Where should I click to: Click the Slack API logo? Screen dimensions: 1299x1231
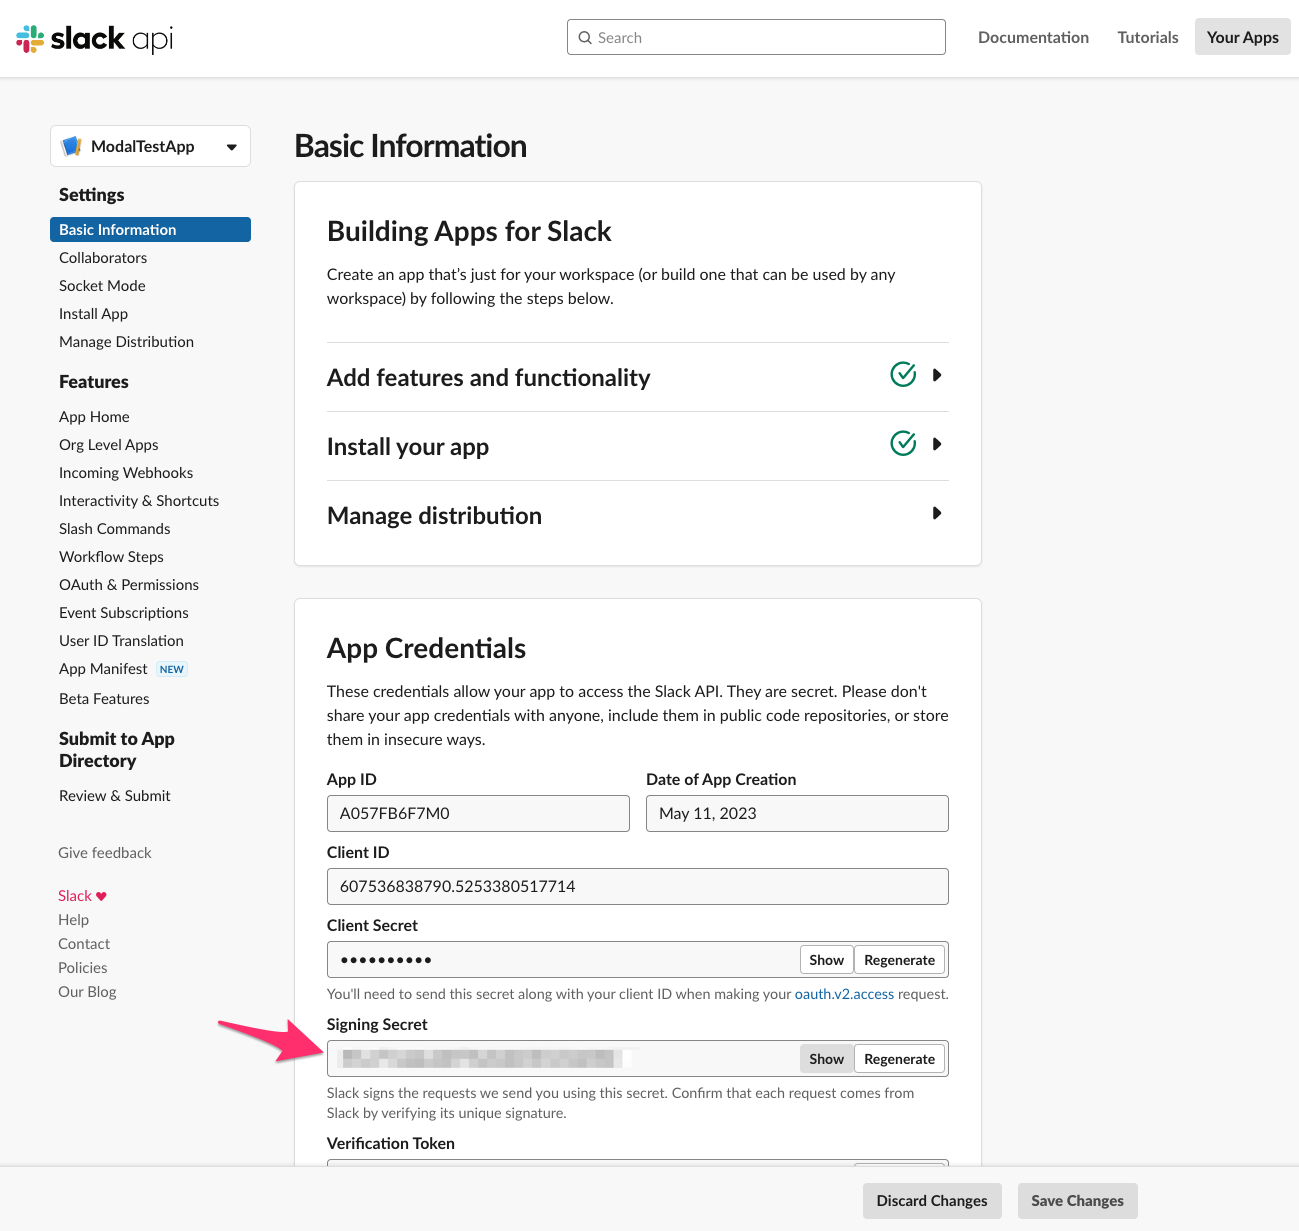[x=93, y=38]
